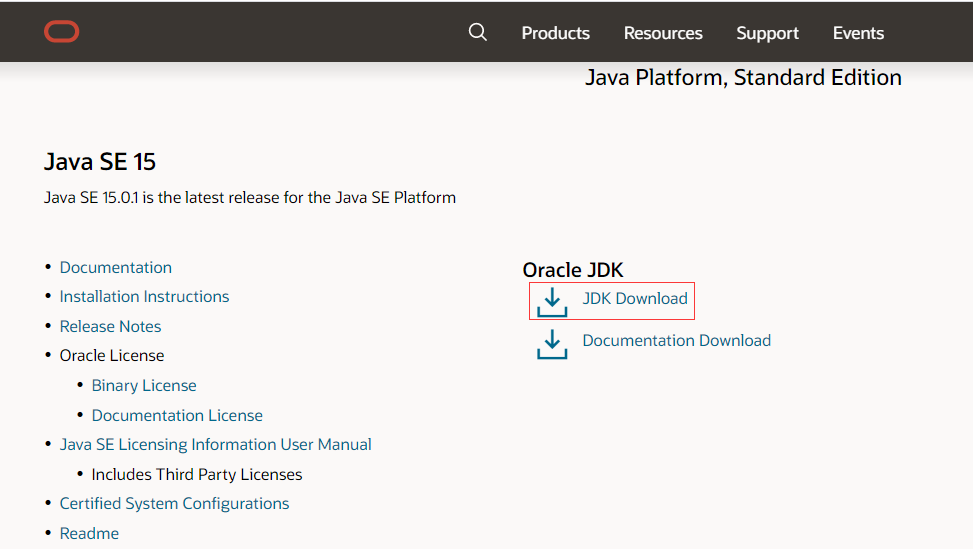Image resolution: width=973 pixels, height=549 pixels.
Task: Open the Binary License link
Action: [x=144, y=385]
